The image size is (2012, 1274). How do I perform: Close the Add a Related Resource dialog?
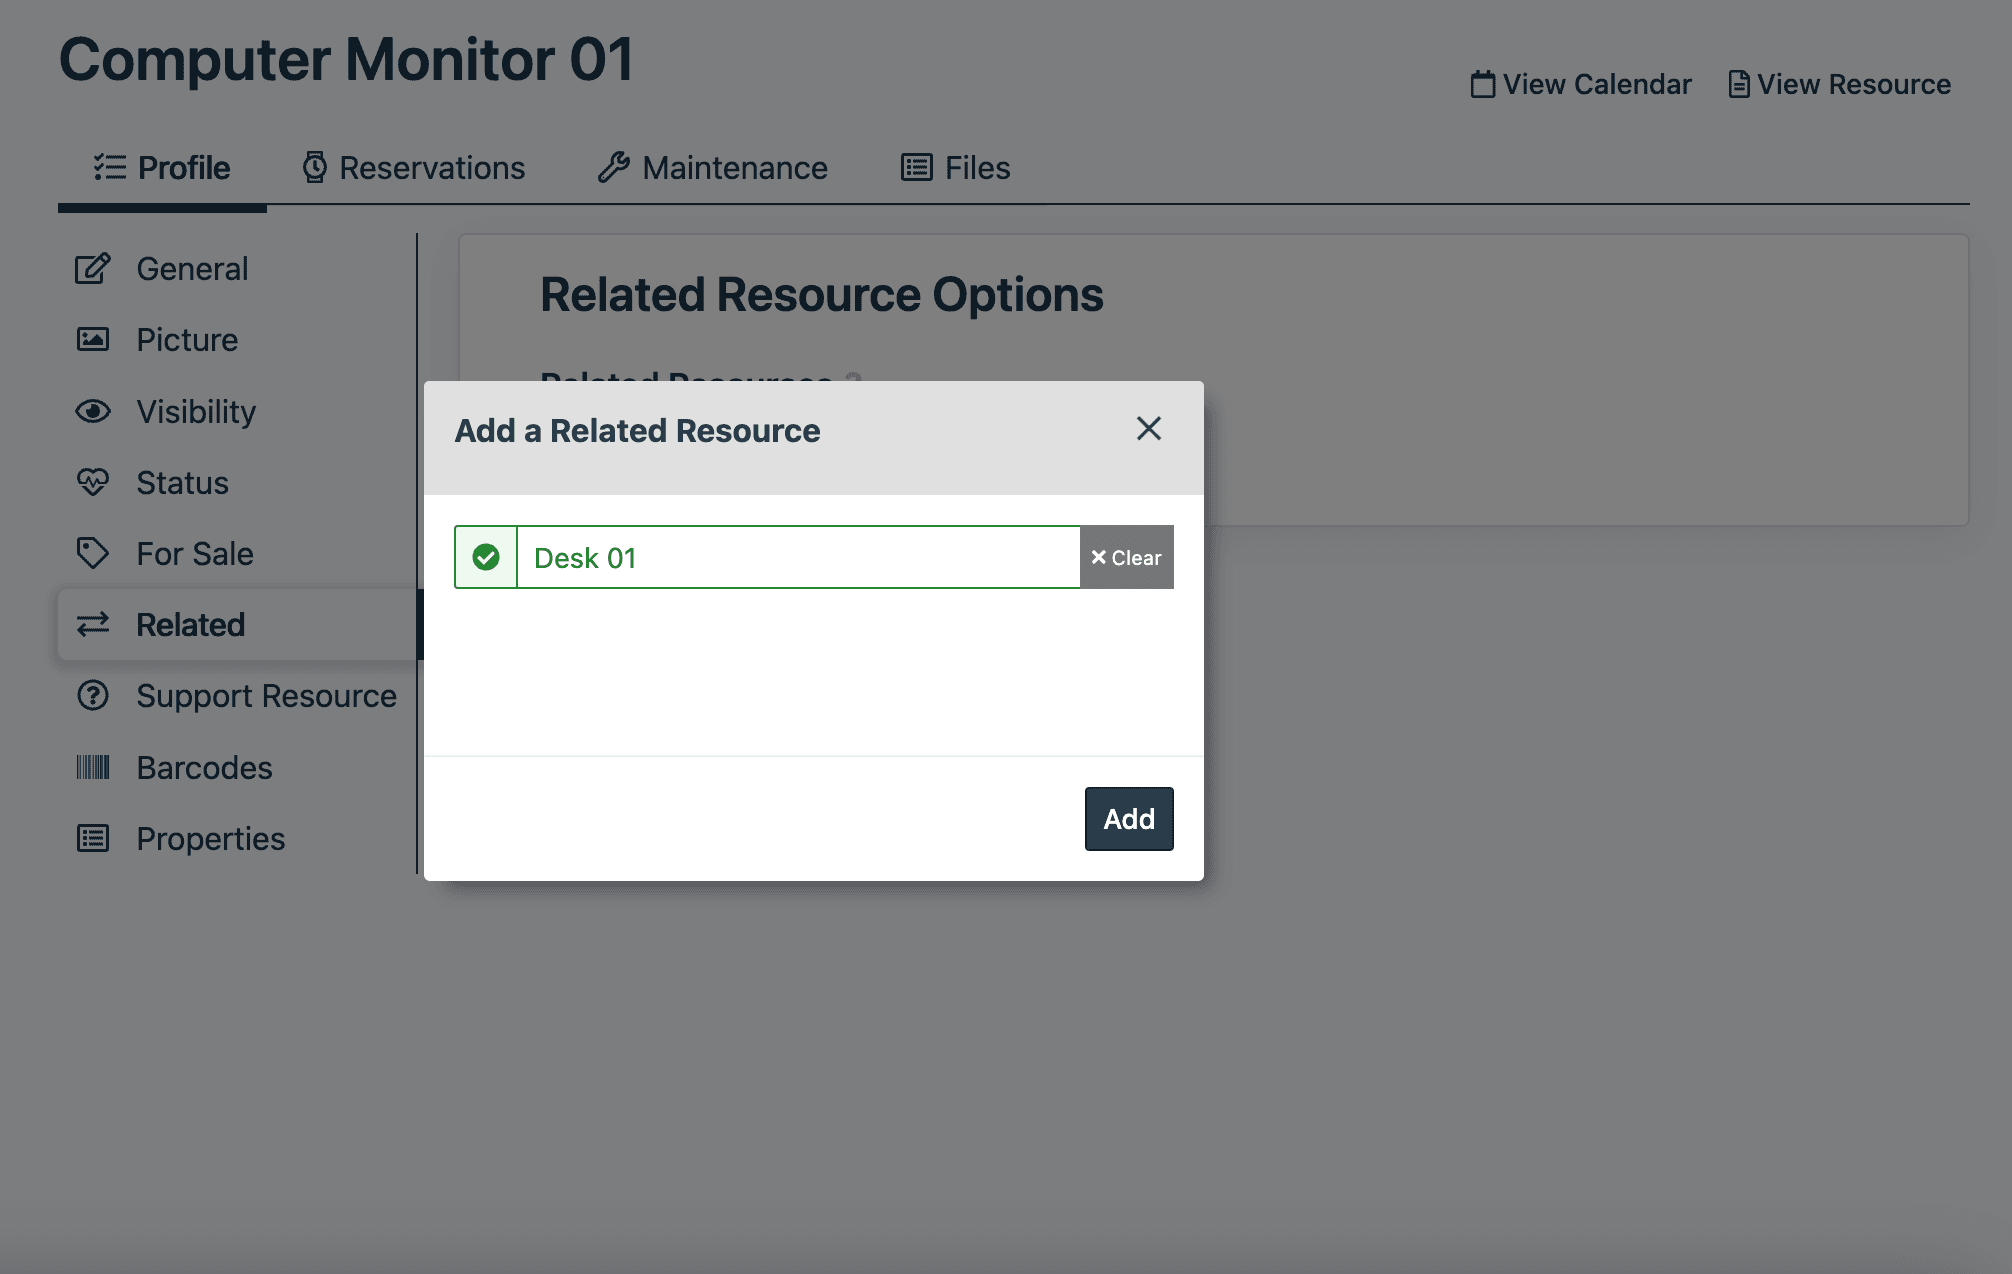(1148, 429)
